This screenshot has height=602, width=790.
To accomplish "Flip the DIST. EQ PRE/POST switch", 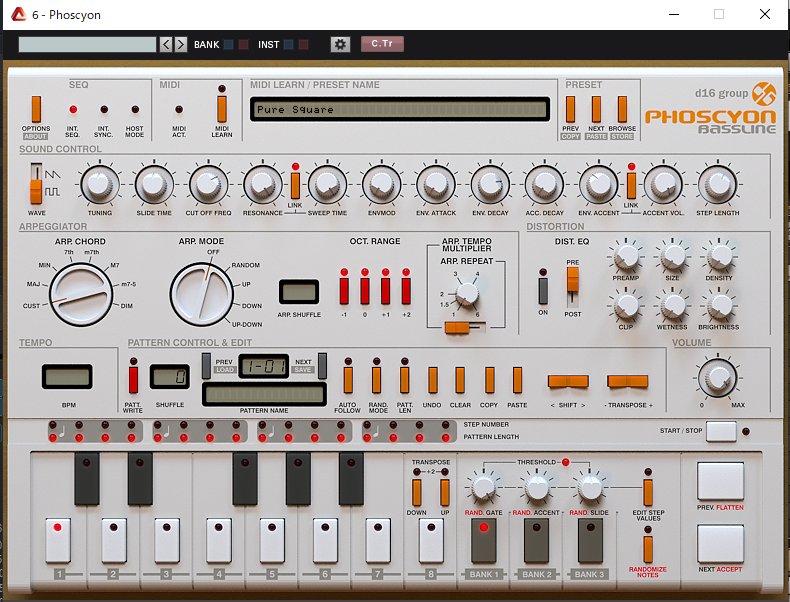I will coord(573,287).
